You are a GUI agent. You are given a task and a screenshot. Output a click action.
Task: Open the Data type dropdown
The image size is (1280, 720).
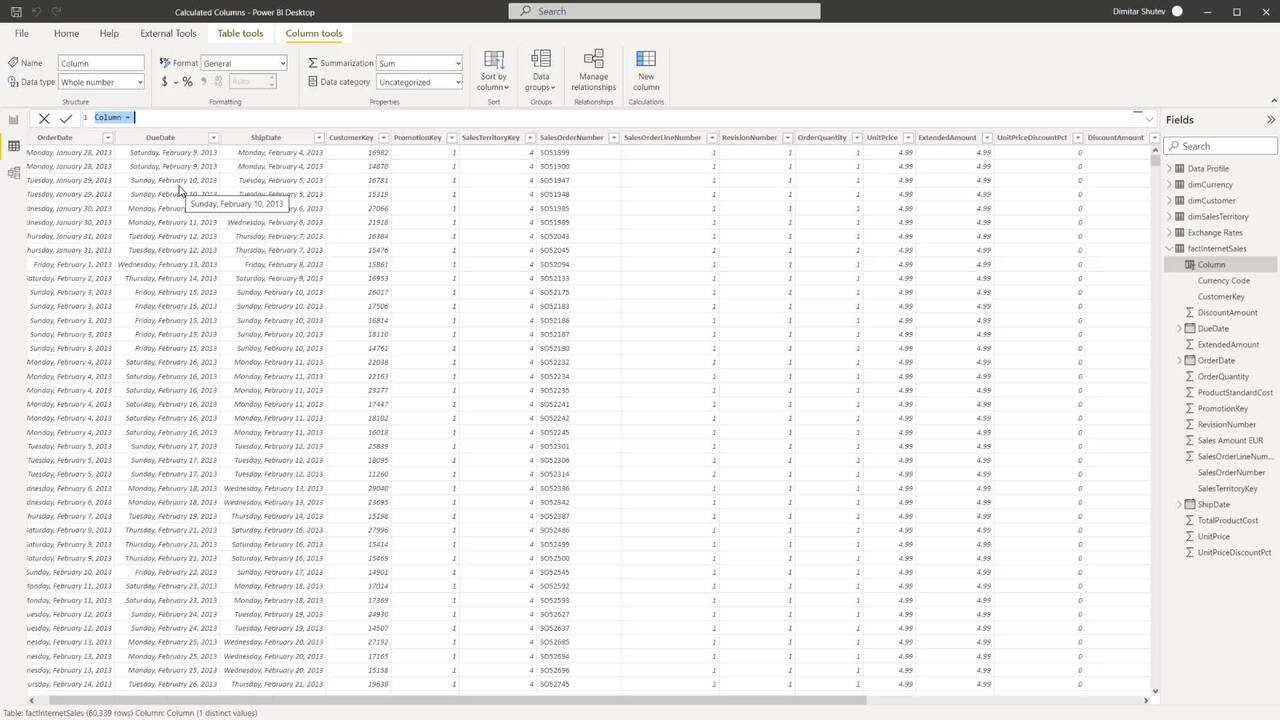coord(101,82)
